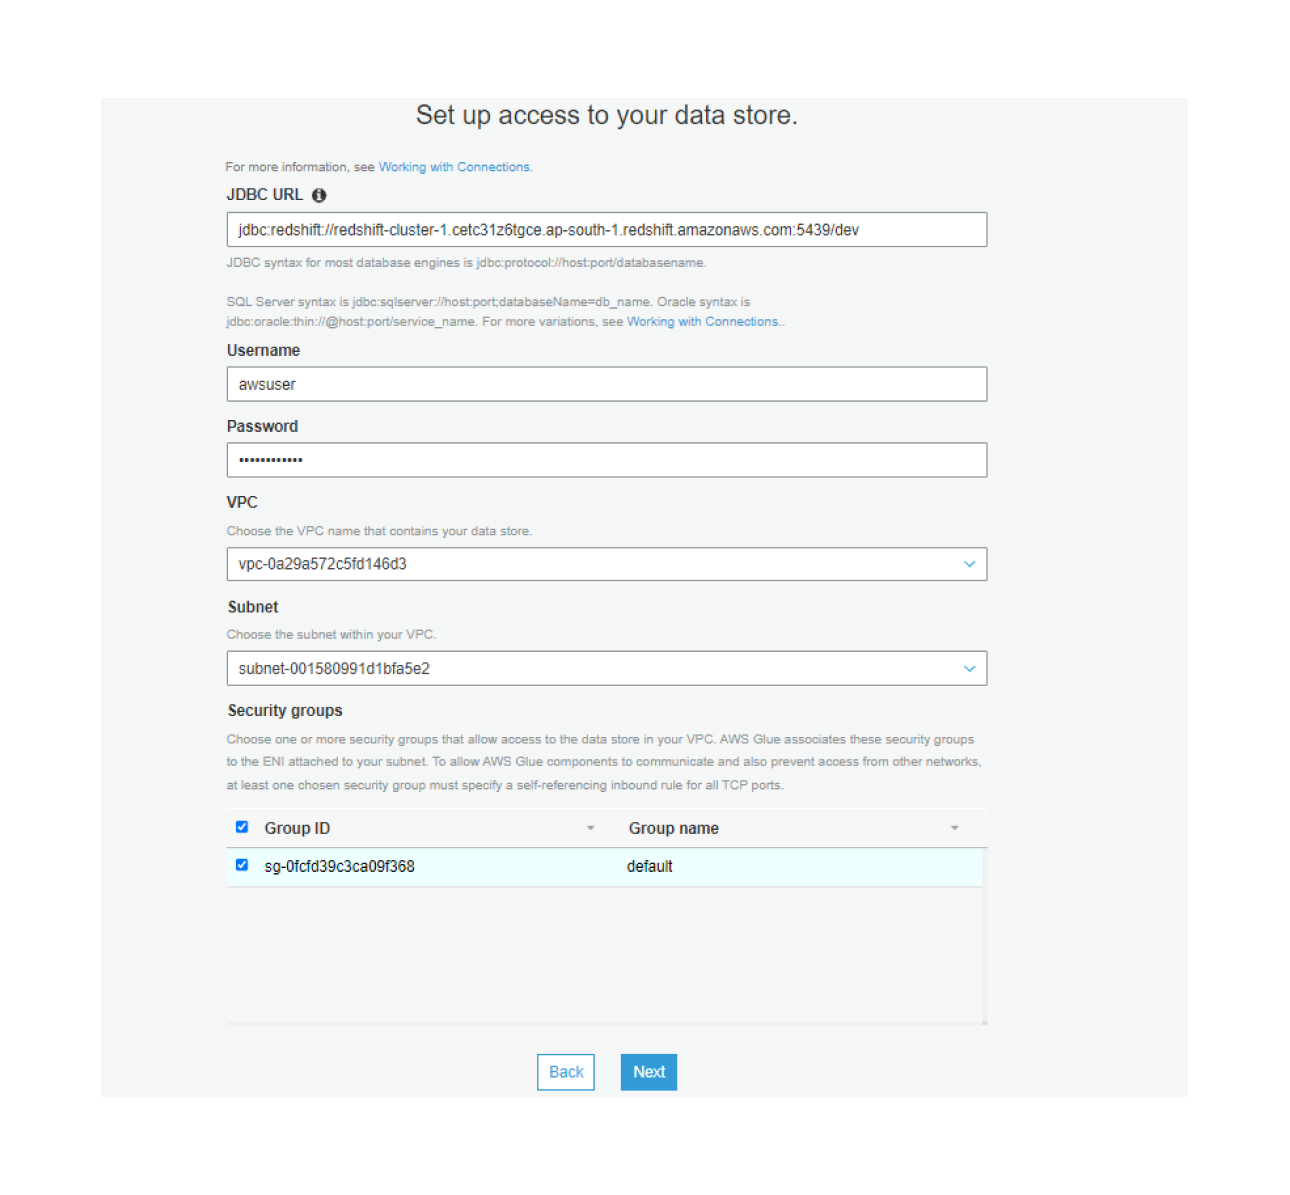This screenshot has height=1195, width=1290.
Task: Click the Group ID column header
Action: click(x=297, y=828)
